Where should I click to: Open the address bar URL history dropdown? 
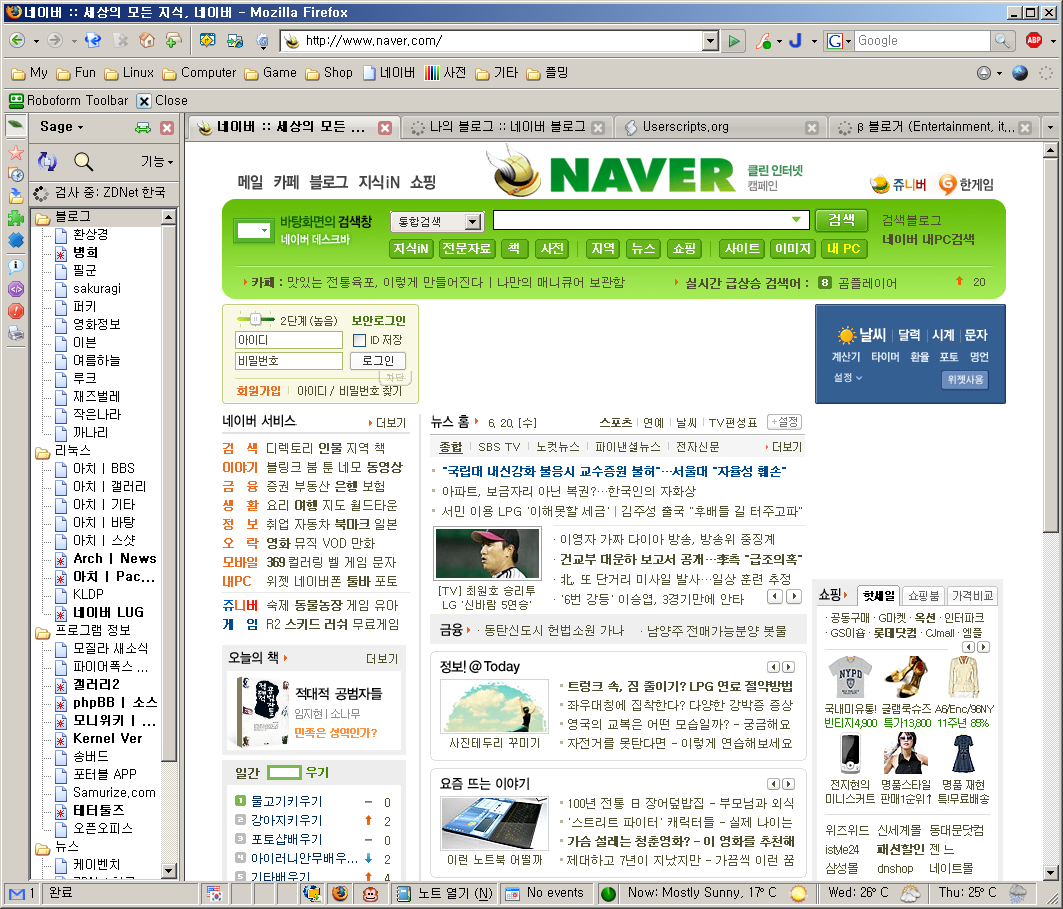[710, 41]
